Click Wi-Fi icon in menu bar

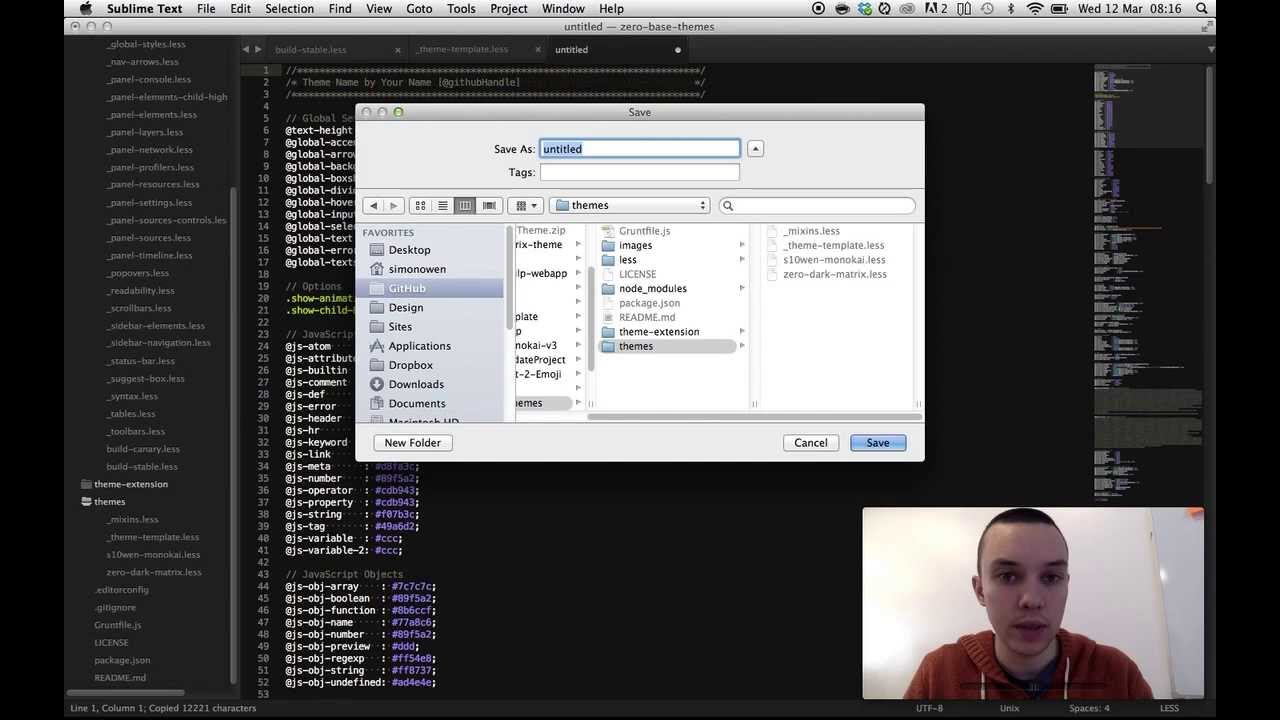1035,9
